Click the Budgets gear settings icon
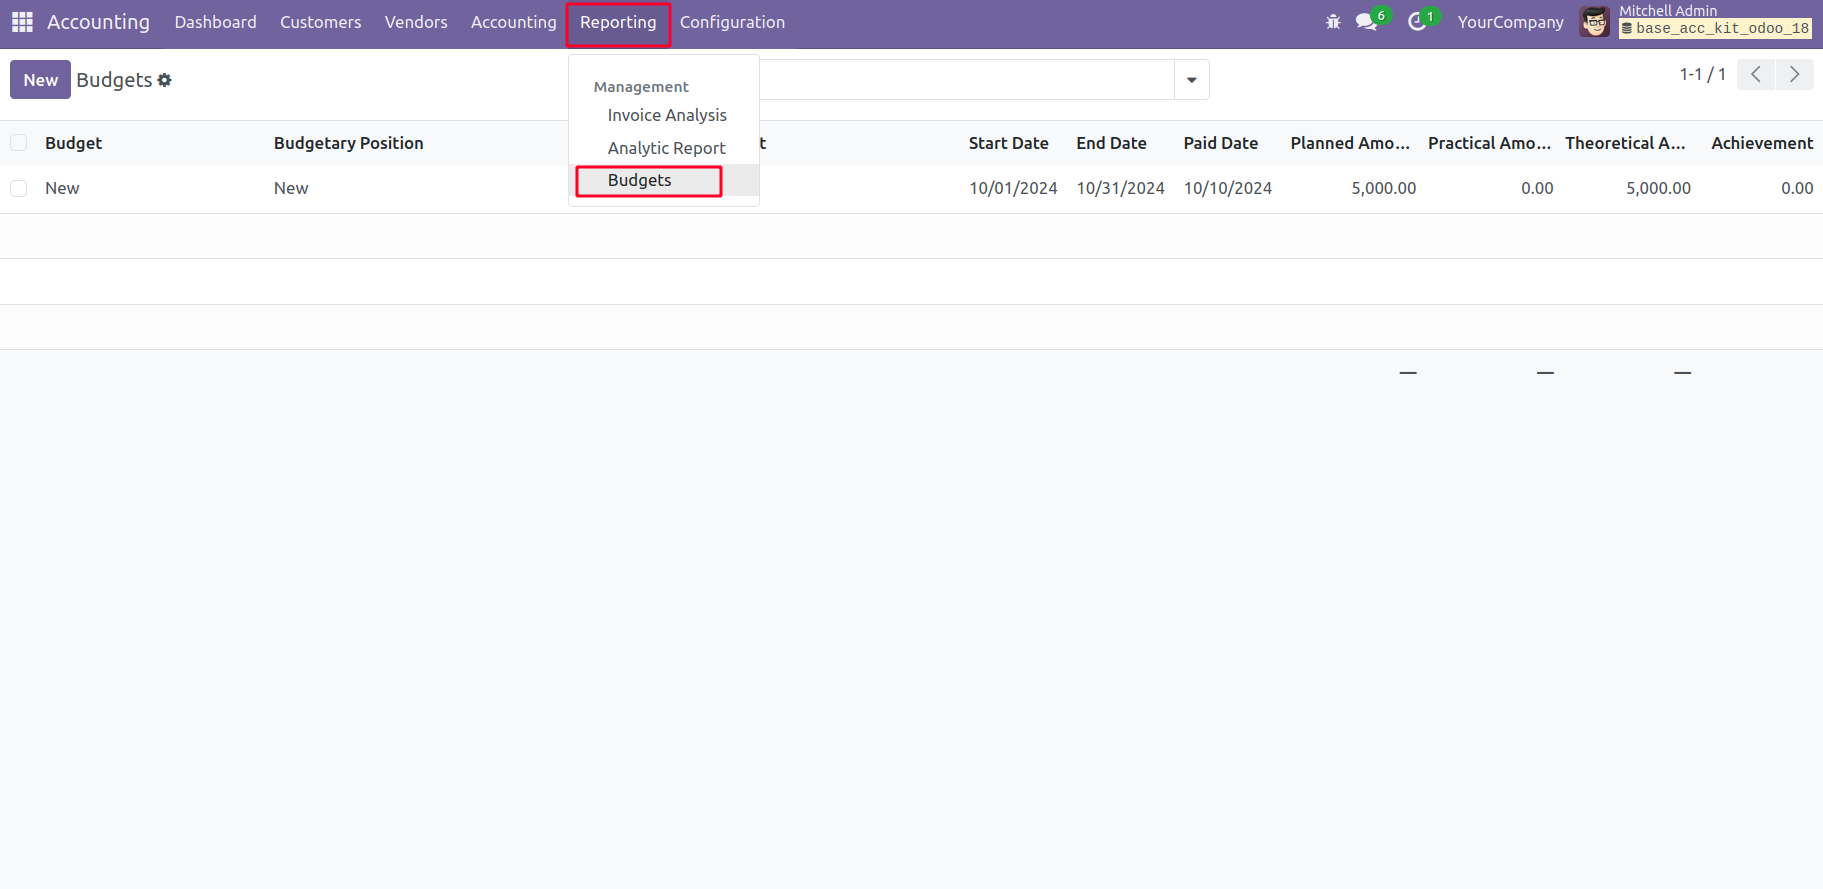This screenshot has height=889, width=1823. (x=165, y=80)
